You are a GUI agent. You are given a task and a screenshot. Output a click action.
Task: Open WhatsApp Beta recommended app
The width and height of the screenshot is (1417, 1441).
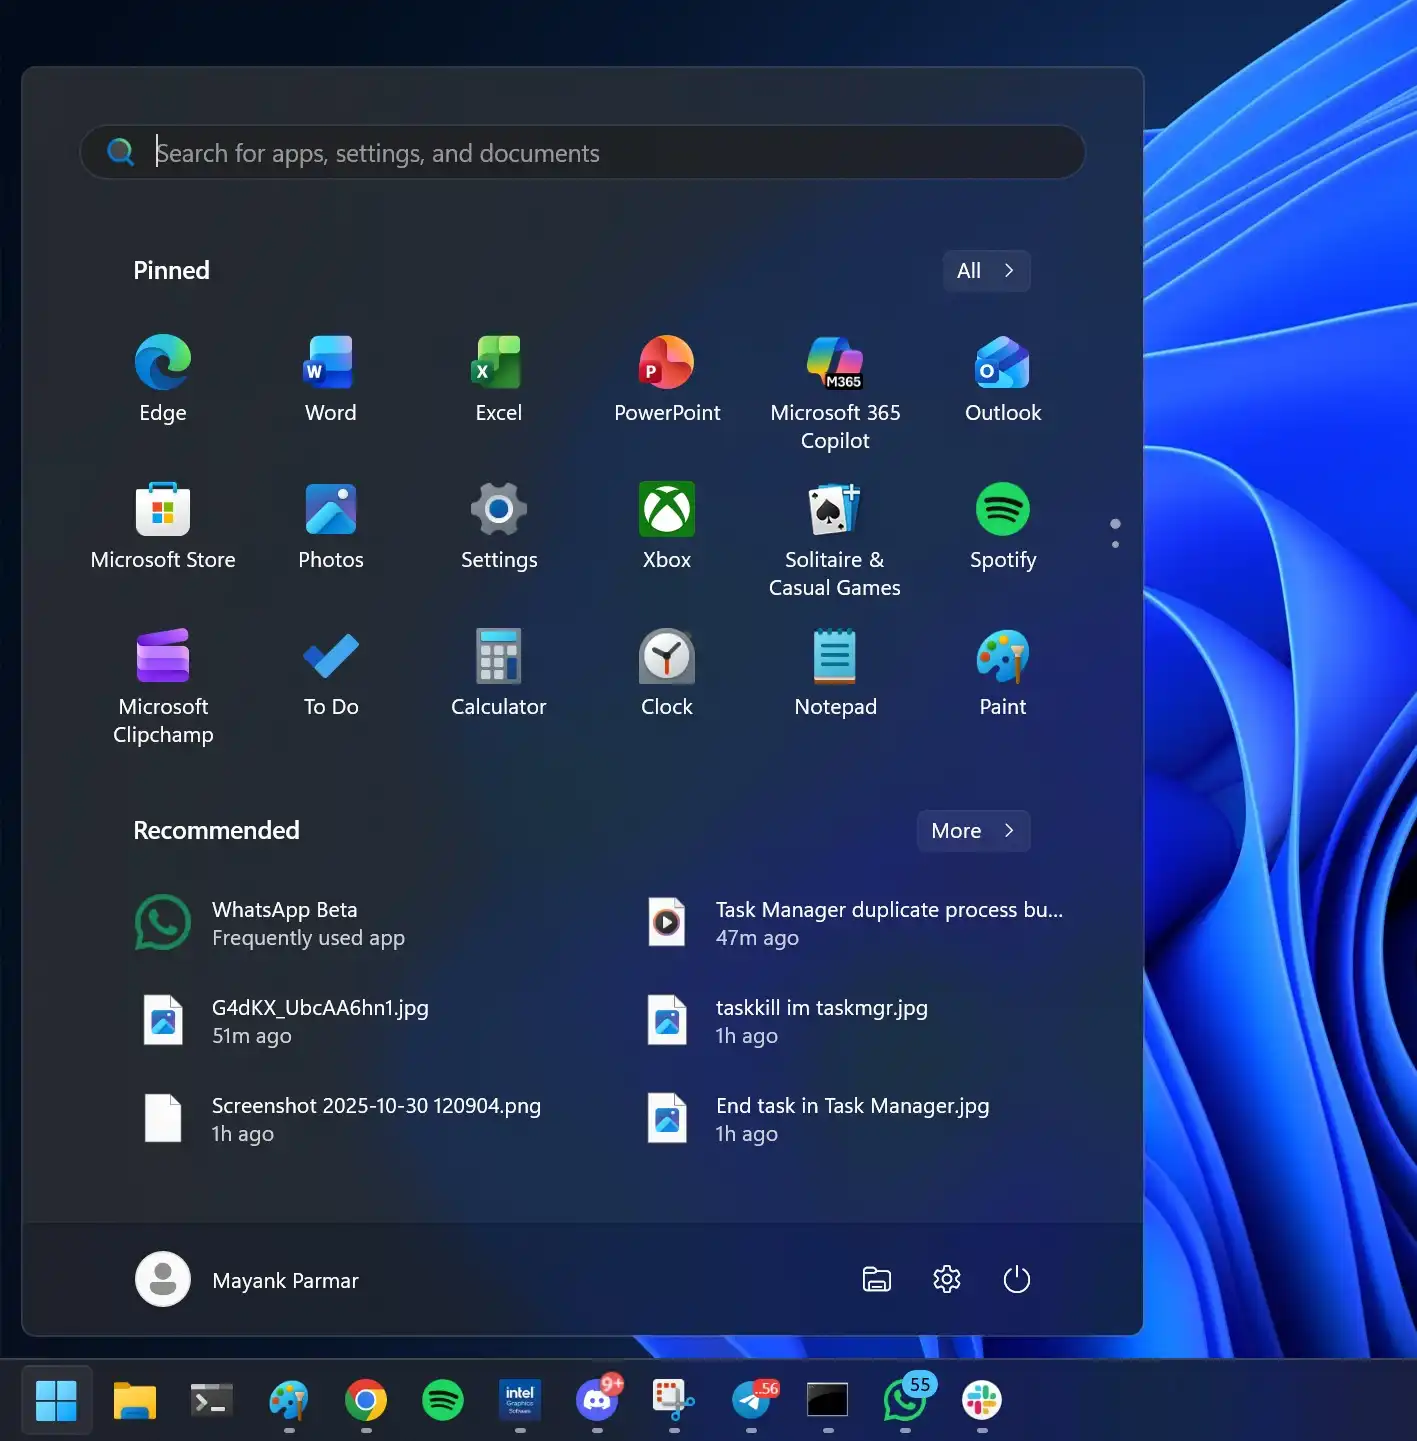[270, 923]
